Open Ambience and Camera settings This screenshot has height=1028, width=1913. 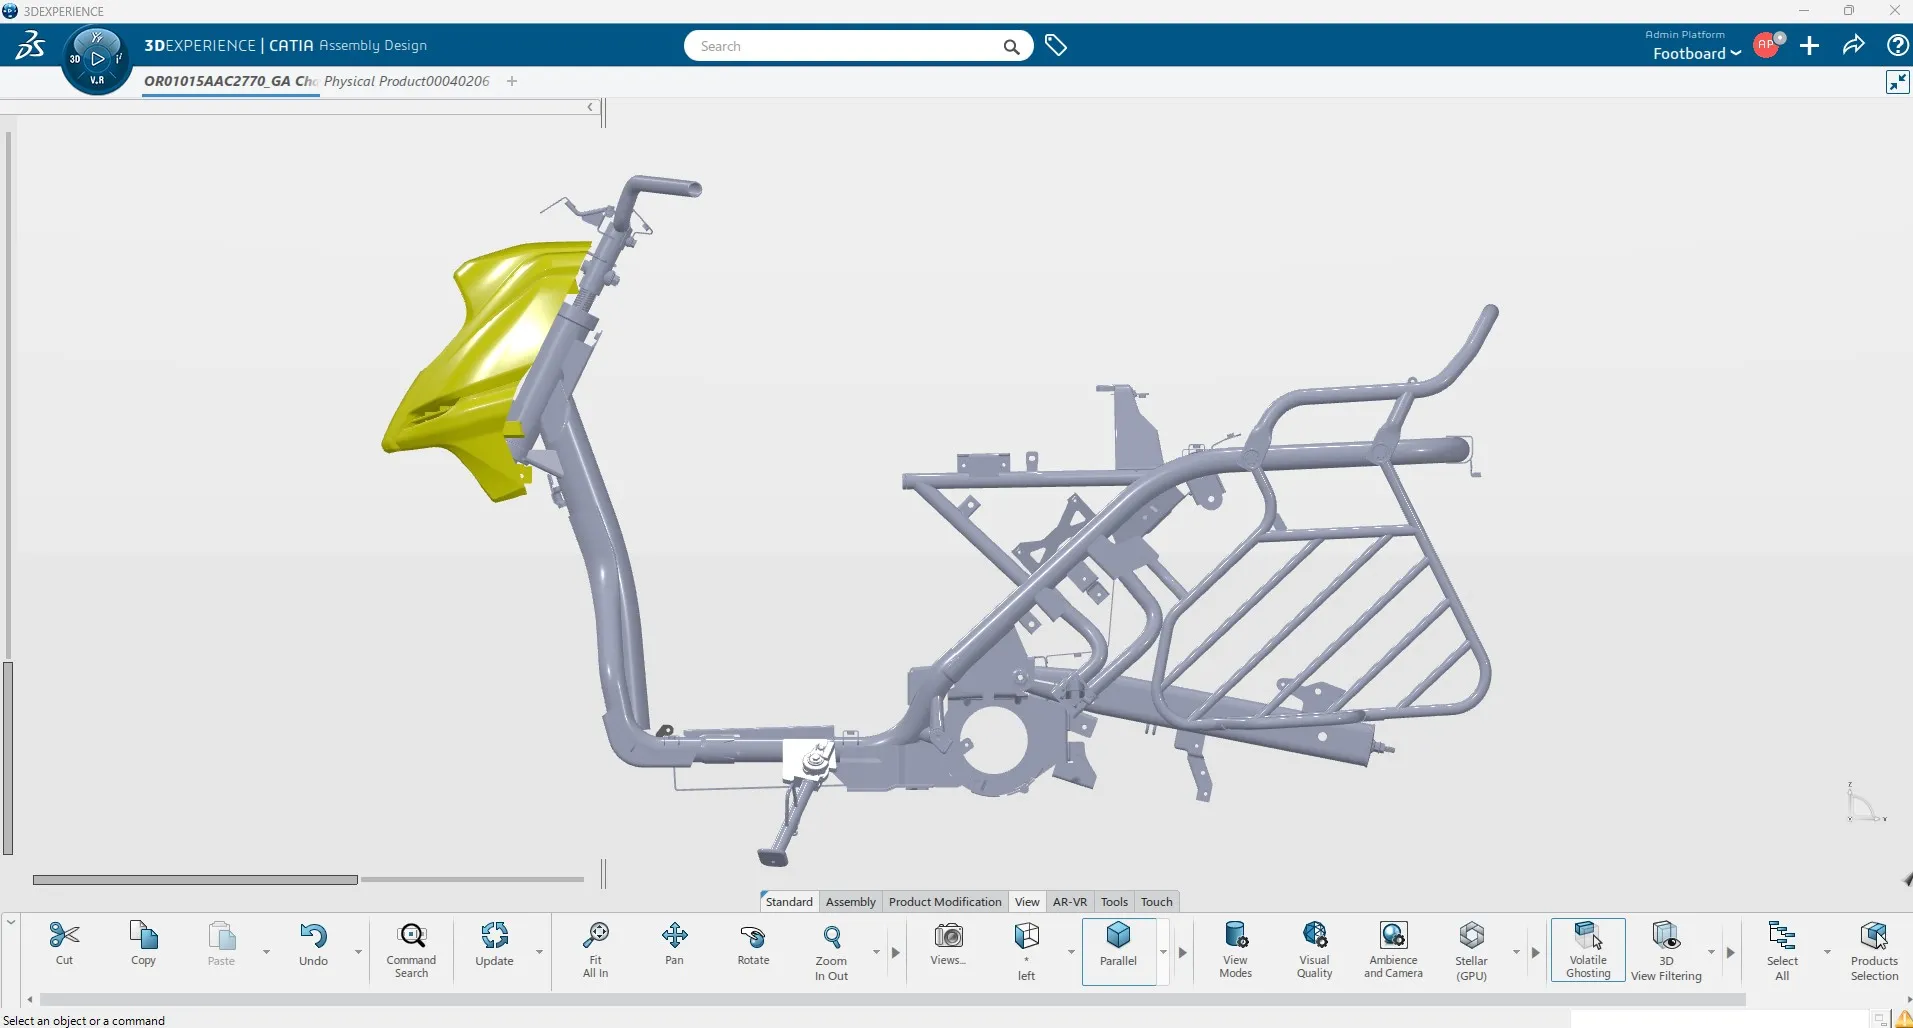(1392, 948)
